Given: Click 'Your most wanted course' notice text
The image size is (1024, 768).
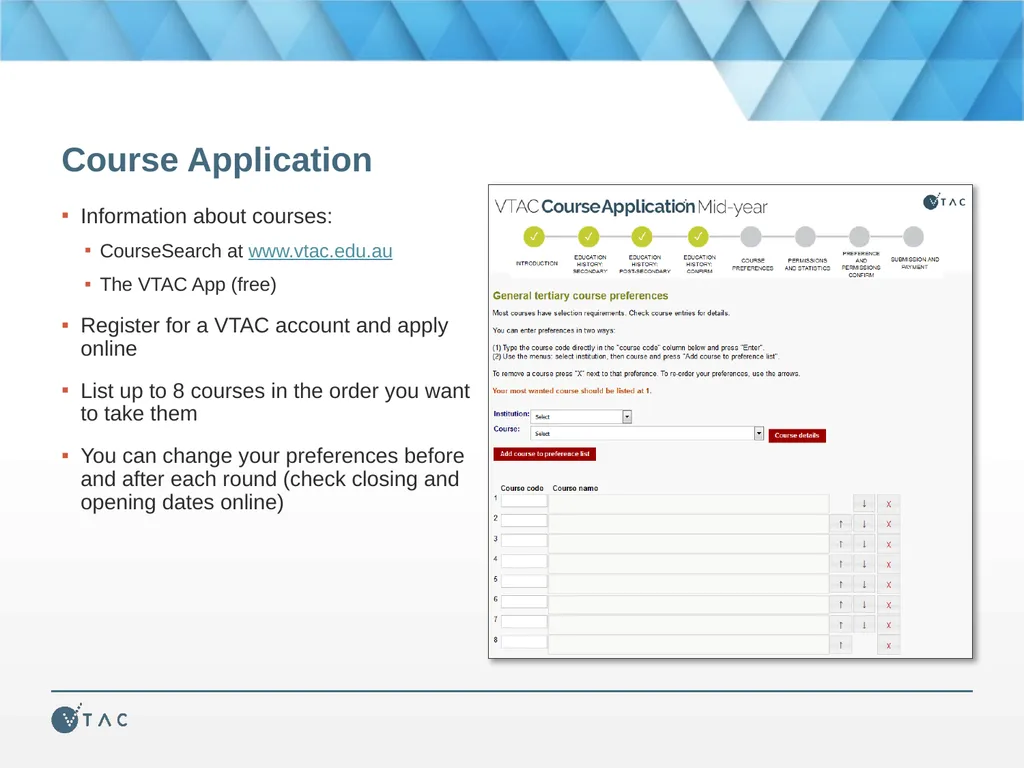Looking at the screenshot, I should [571, 391].
